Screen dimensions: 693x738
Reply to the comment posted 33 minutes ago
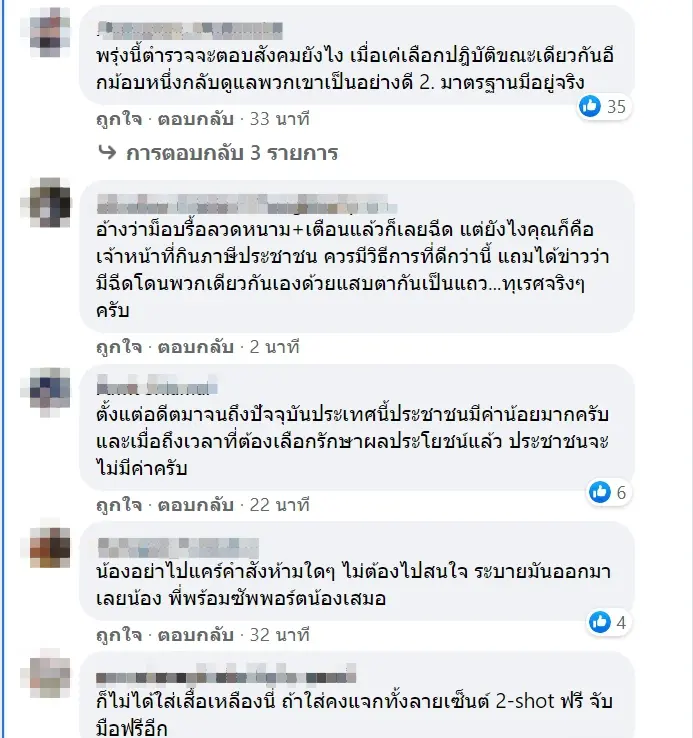[195, 119]
